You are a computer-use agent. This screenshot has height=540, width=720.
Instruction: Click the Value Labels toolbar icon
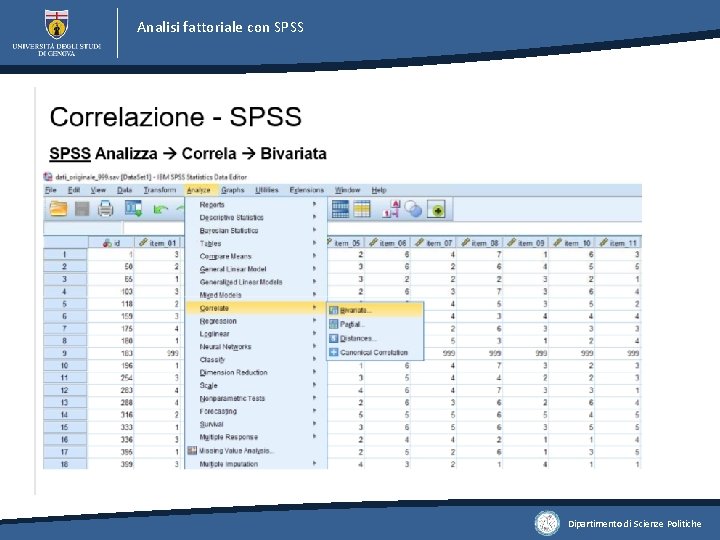tap(391, 209)
